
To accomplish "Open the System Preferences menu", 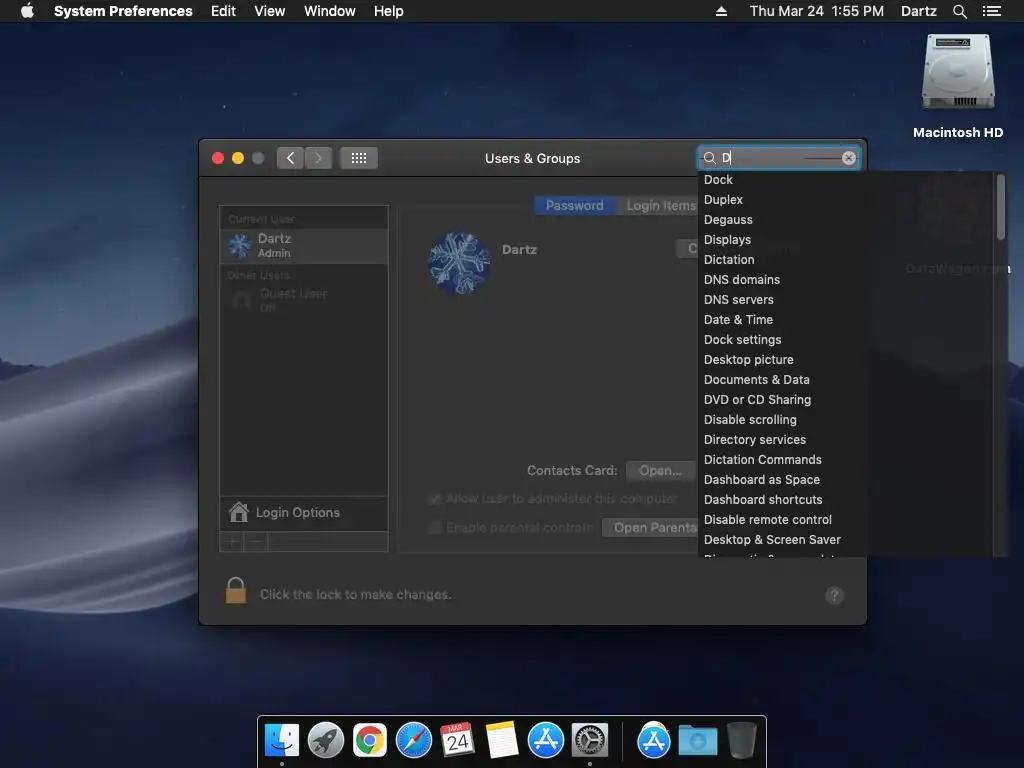I will coord(123,11).
